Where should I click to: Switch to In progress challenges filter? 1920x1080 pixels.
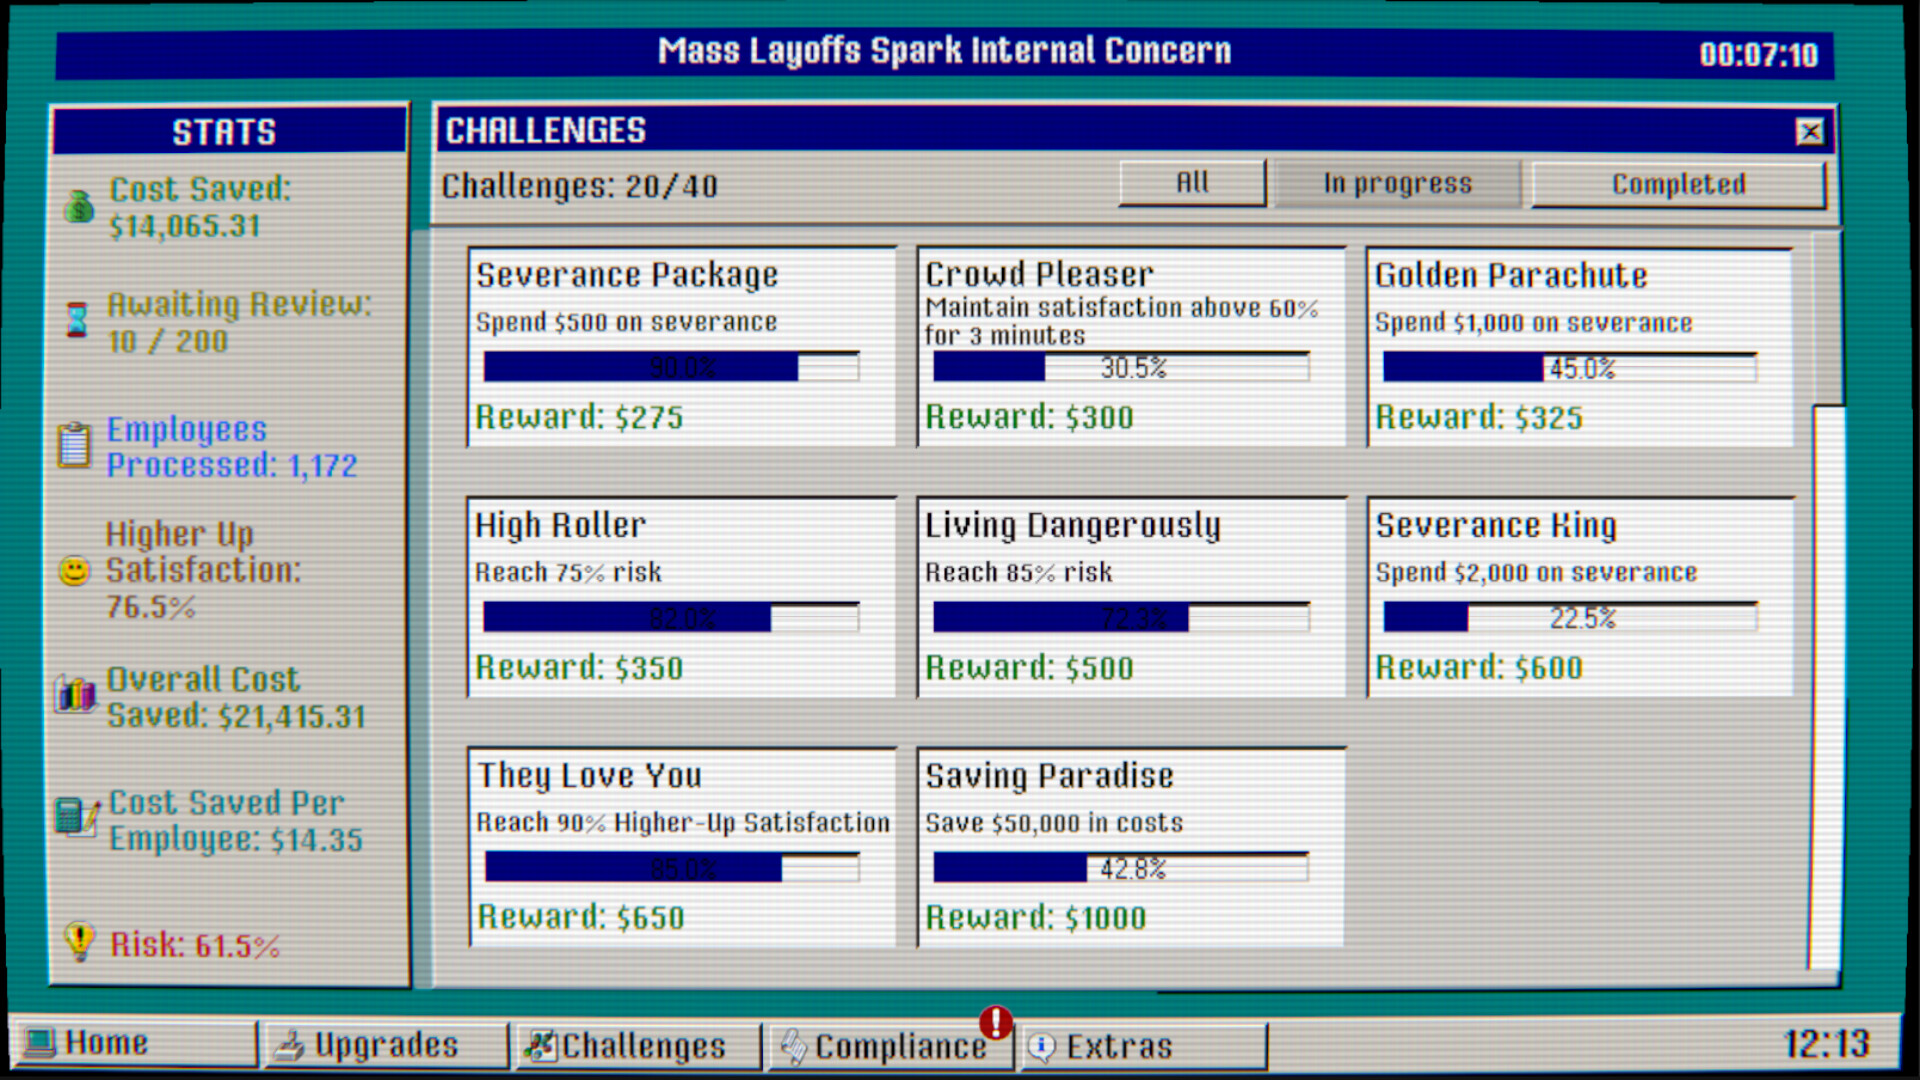pyautogui.click(x=1397, y=184)
